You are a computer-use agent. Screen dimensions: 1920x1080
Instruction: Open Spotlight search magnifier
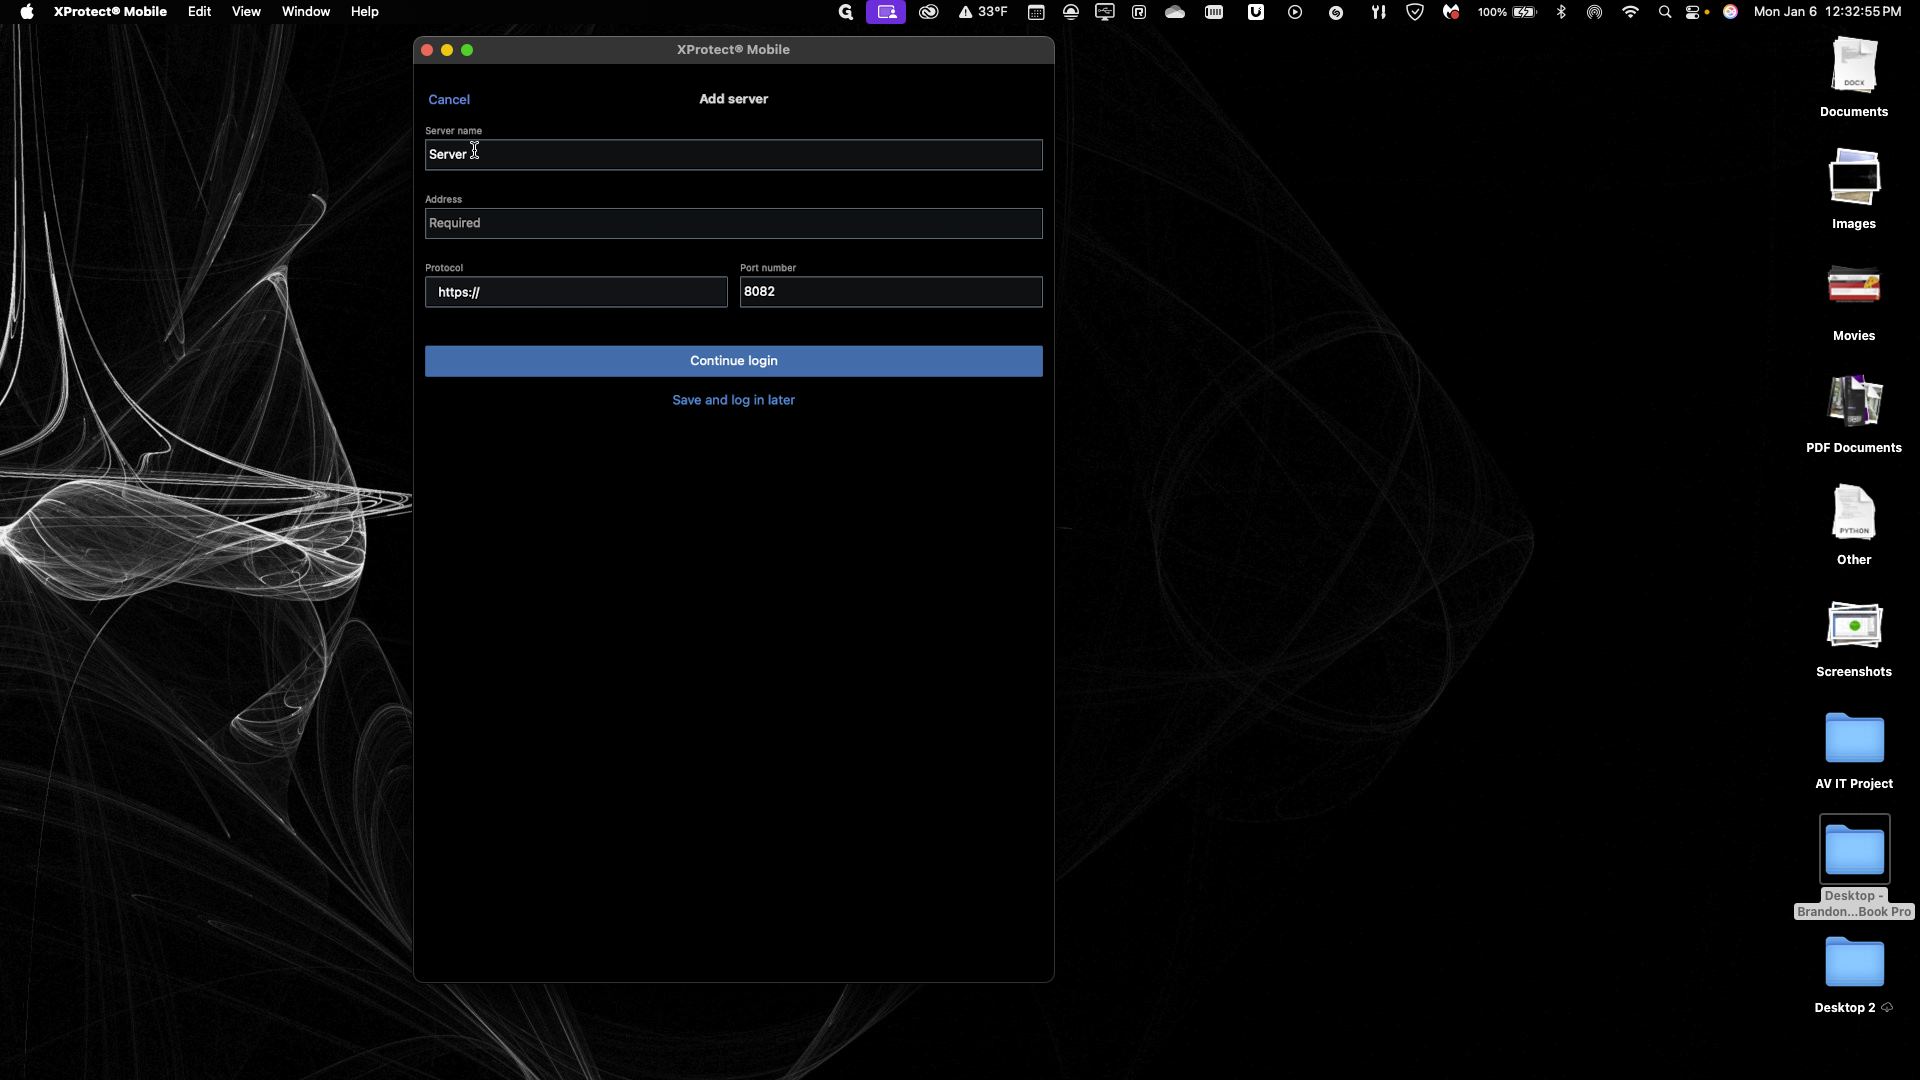pos(1665,12)
